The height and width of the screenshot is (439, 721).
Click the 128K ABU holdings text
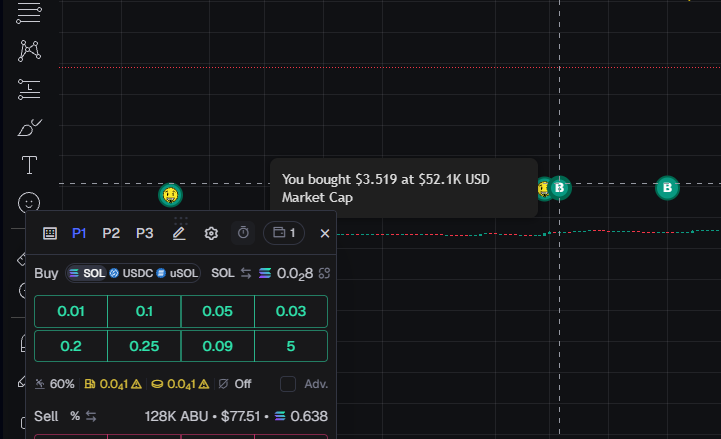(x=176, y=416)
